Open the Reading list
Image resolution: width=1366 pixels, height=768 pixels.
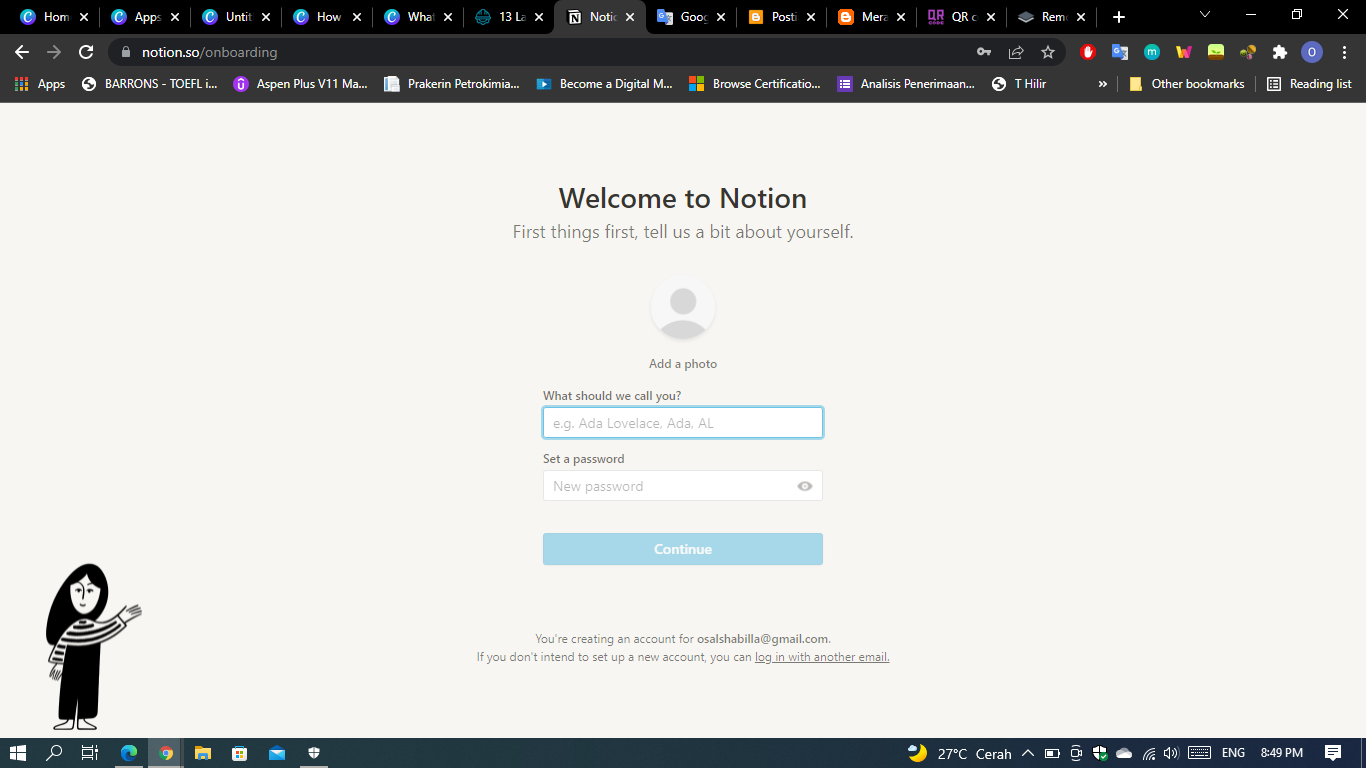tap(1309, 84)
